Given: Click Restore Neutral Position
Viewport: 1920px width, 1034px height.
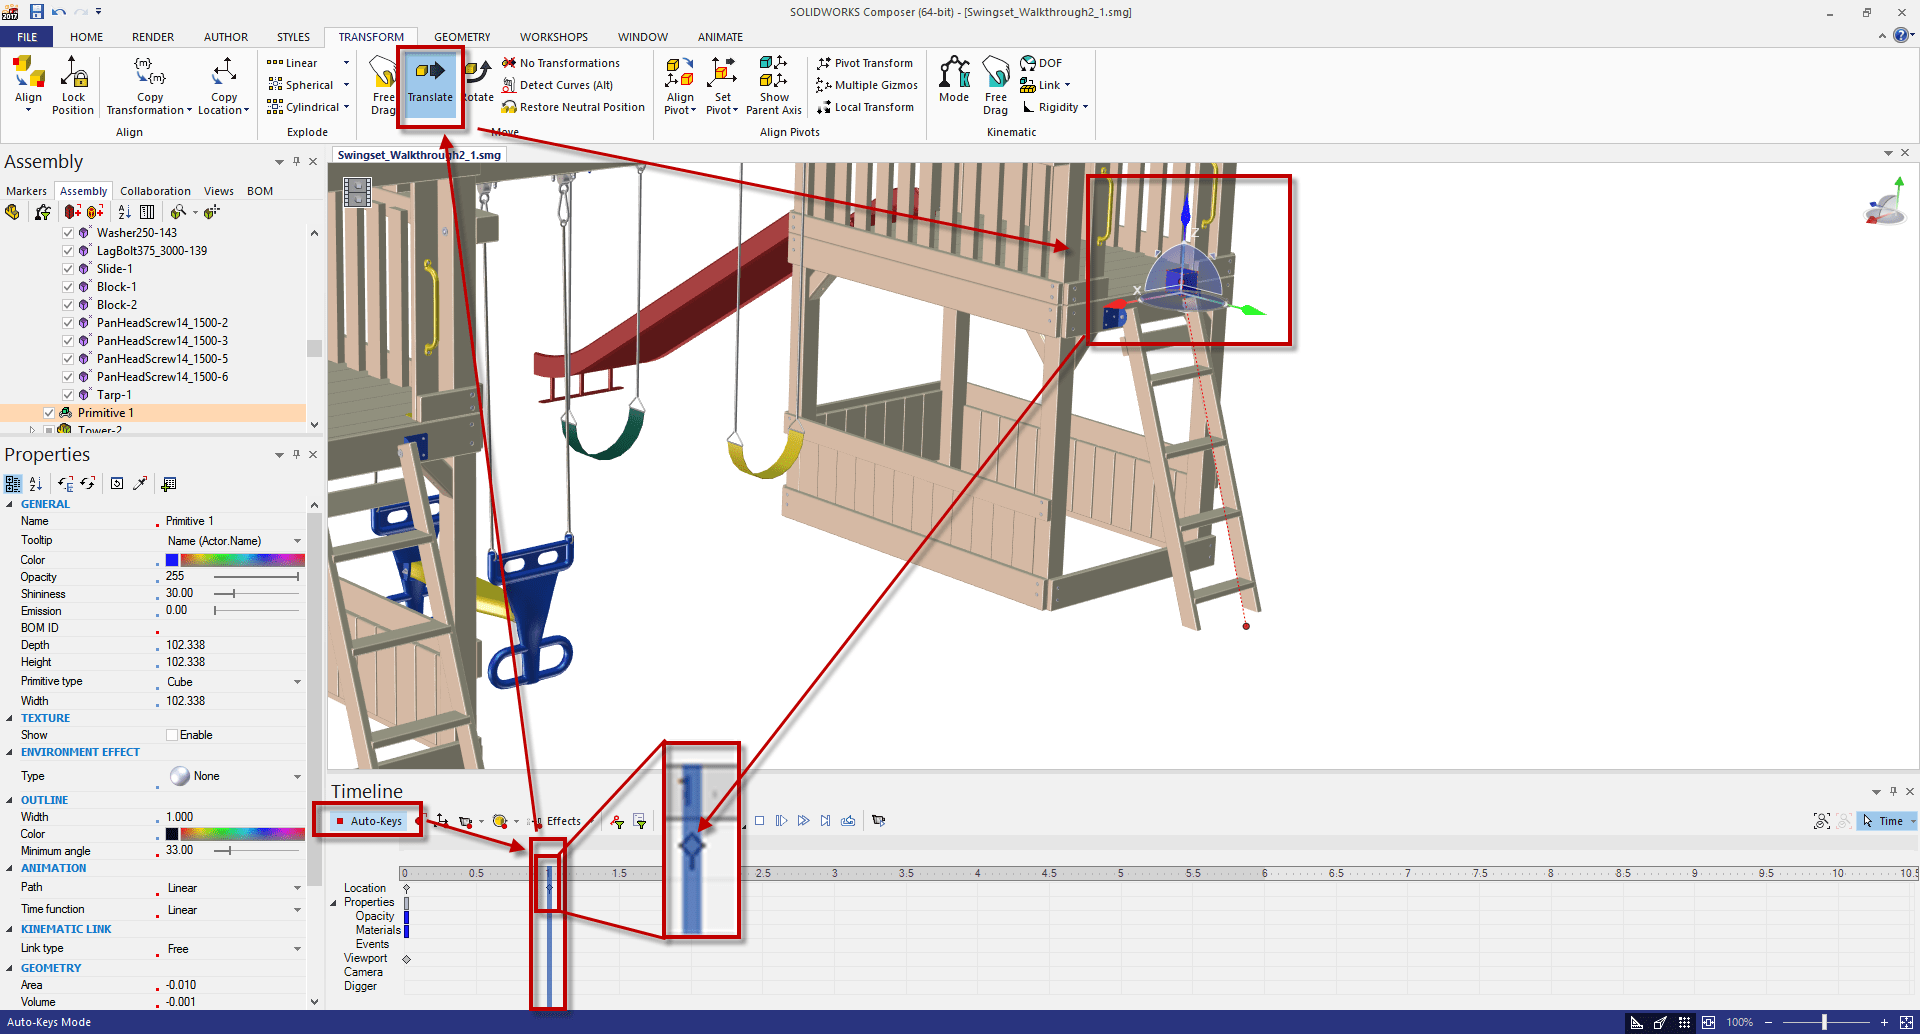Looking at the screenshot, I should [x=574, y=107].
